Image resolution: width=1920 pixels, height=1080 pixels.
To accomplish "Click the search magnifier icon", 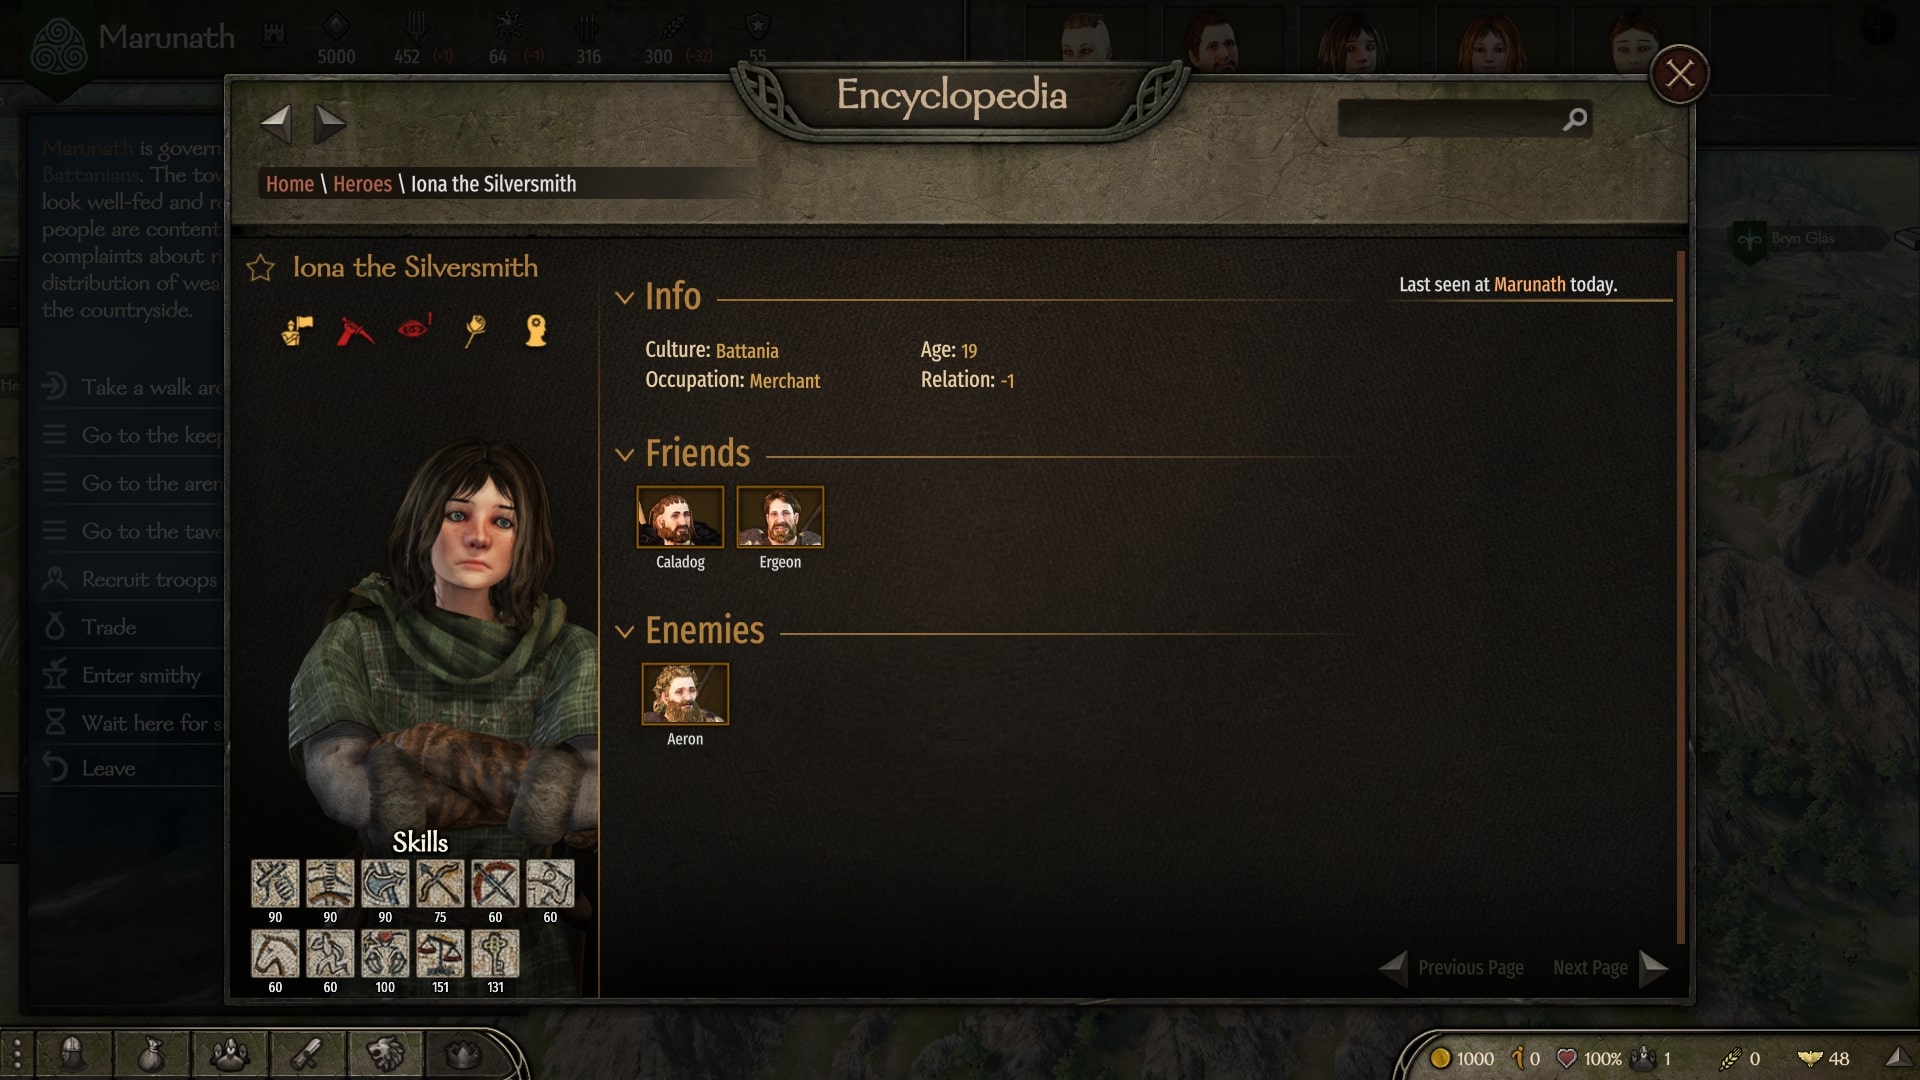I will coord(1575,120).
